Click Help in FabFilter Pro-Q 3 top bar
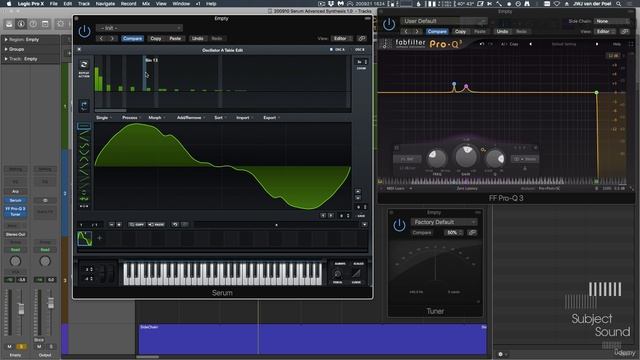Screen dimensions: 640x360 (x=617, y=44)
